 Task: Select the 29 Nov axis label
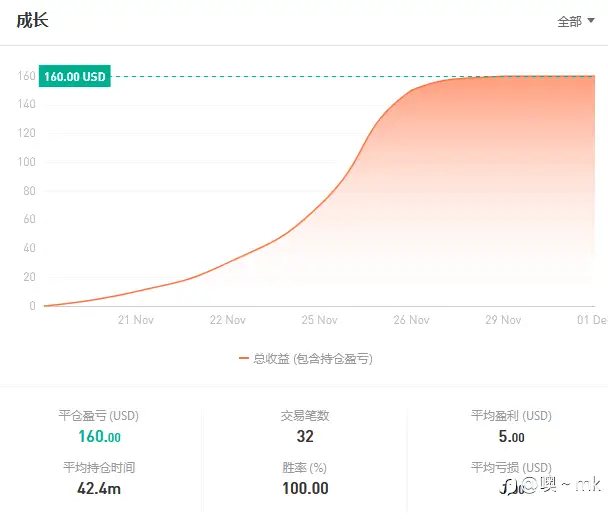503,320
